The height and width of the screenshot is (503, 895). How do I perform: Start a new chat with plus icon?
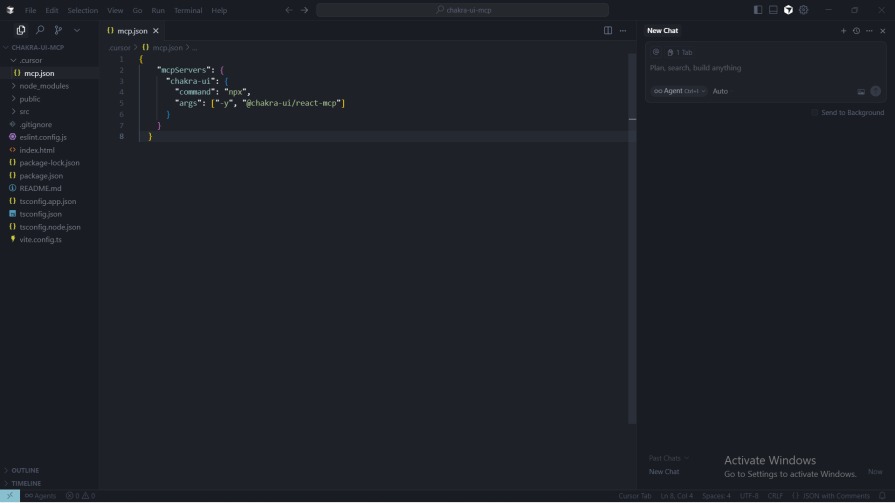click(843, 31)
